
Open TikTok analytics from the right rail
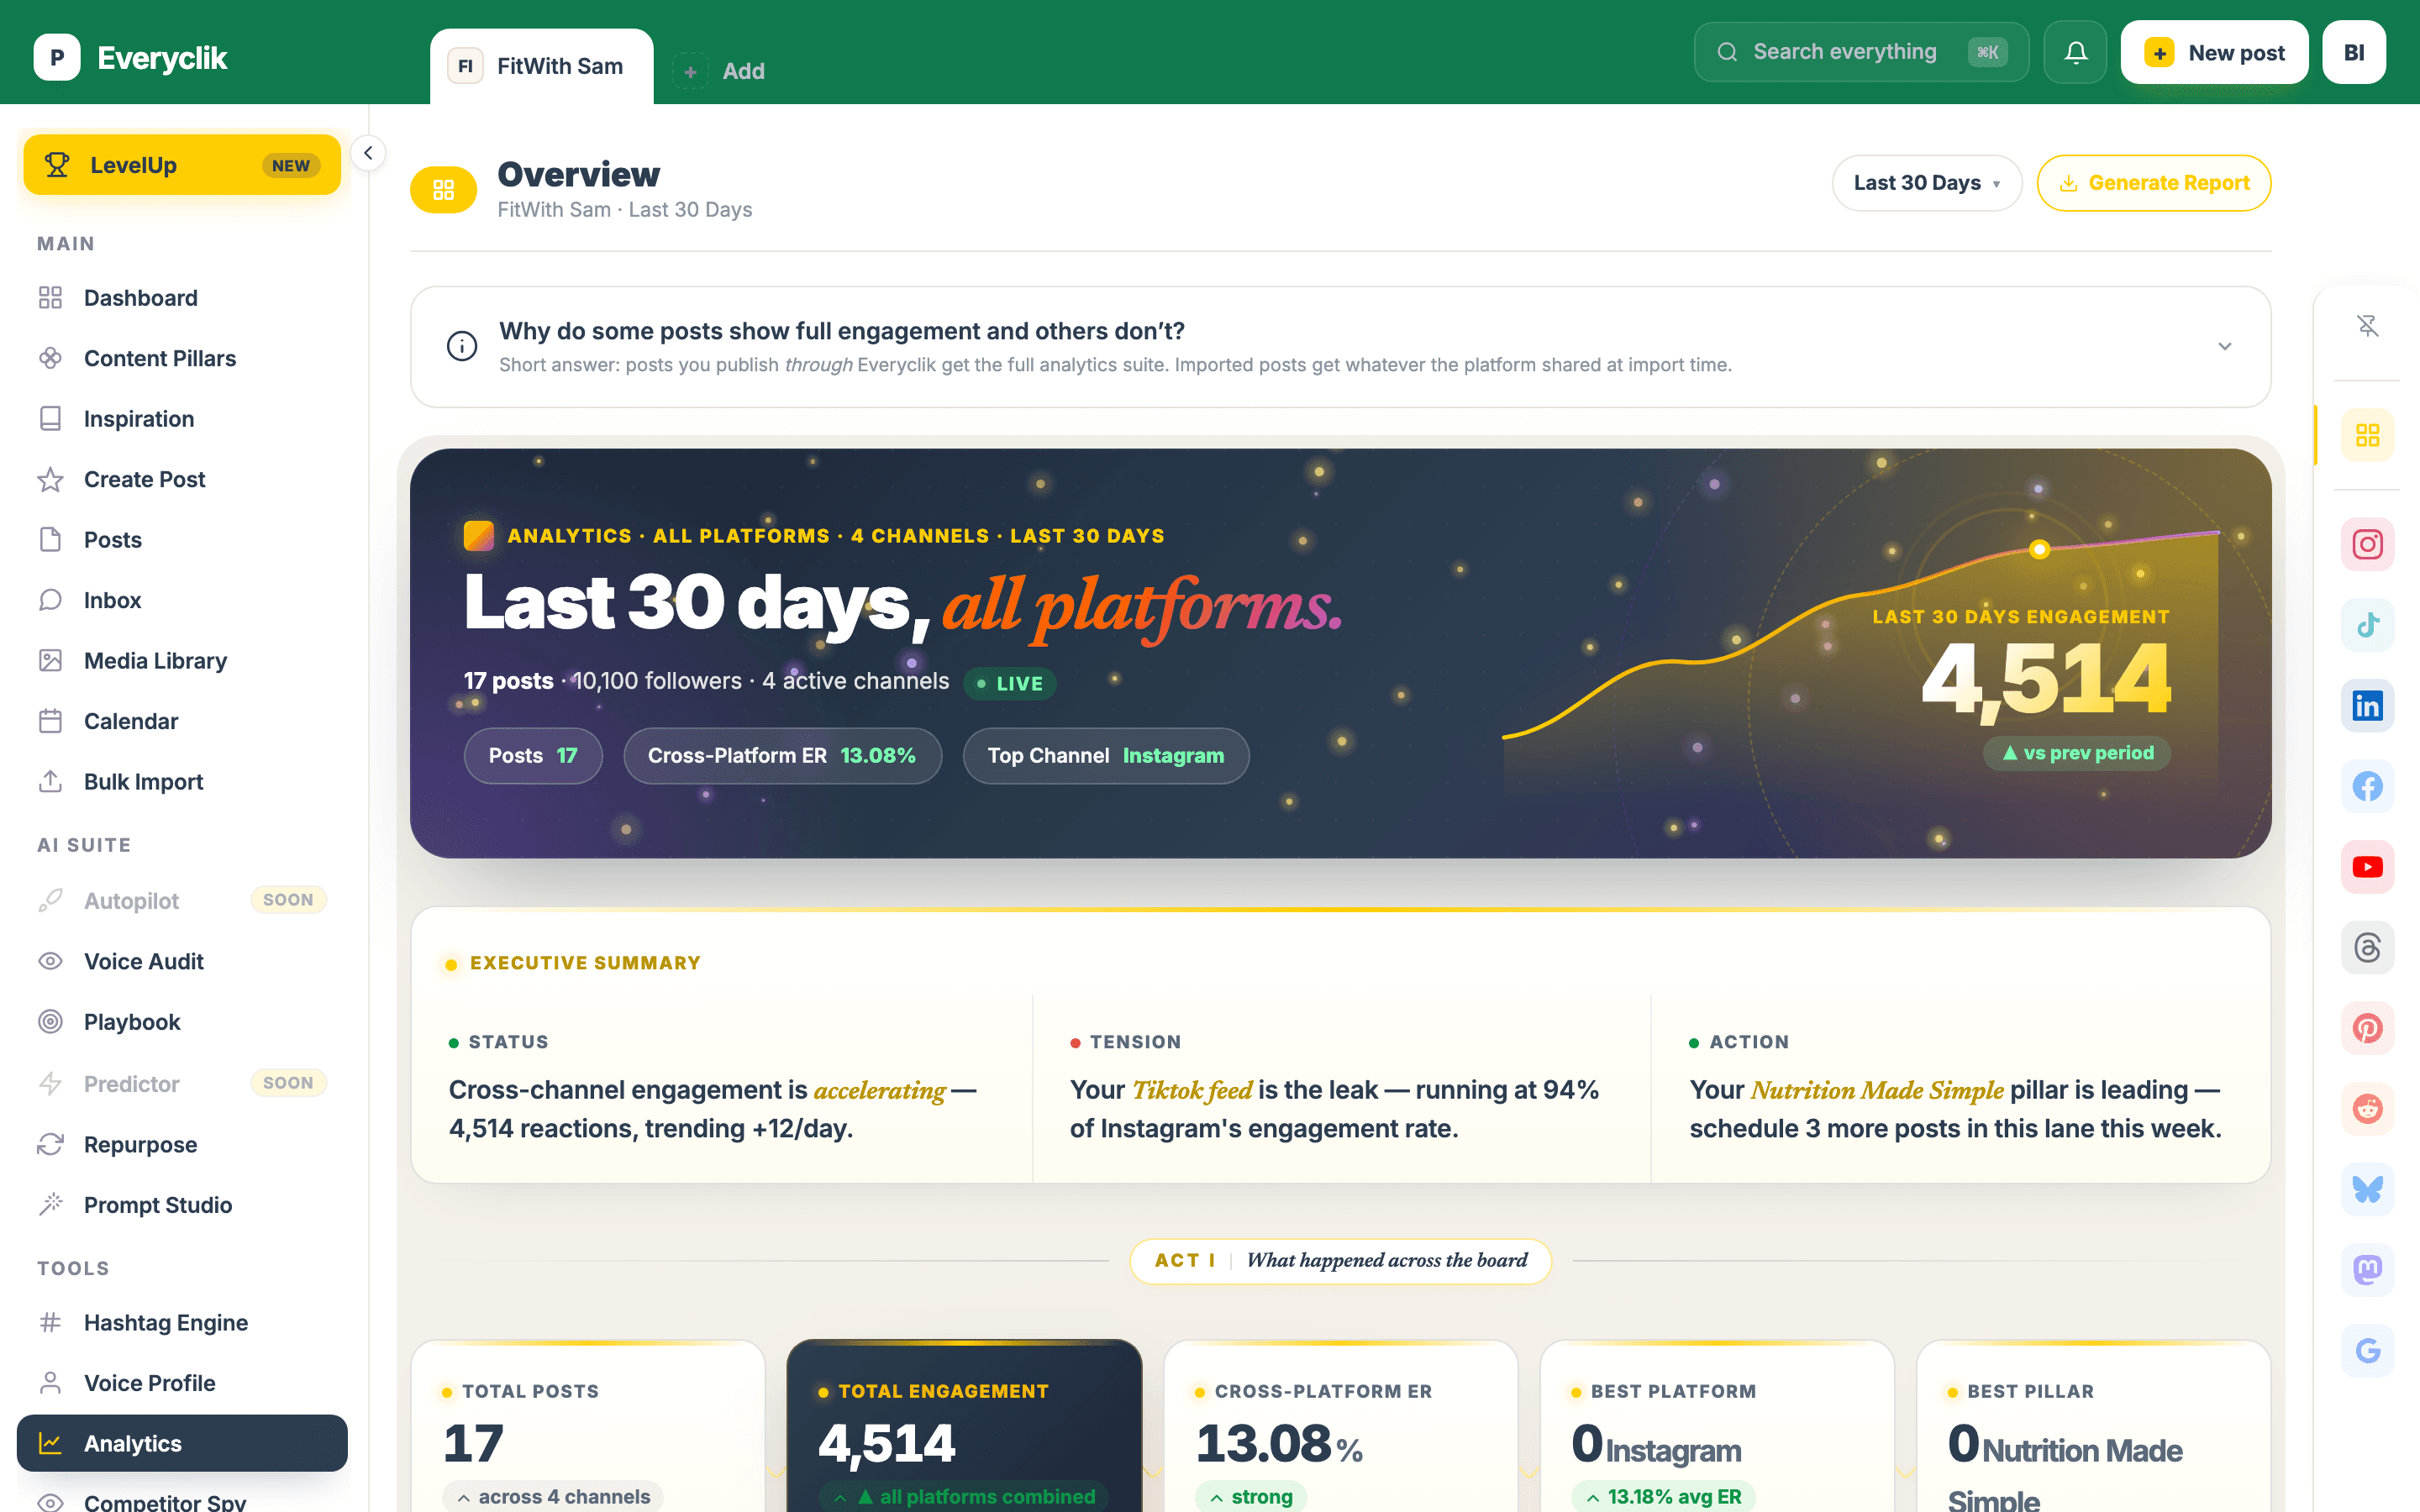click(x=2367, y=625)
